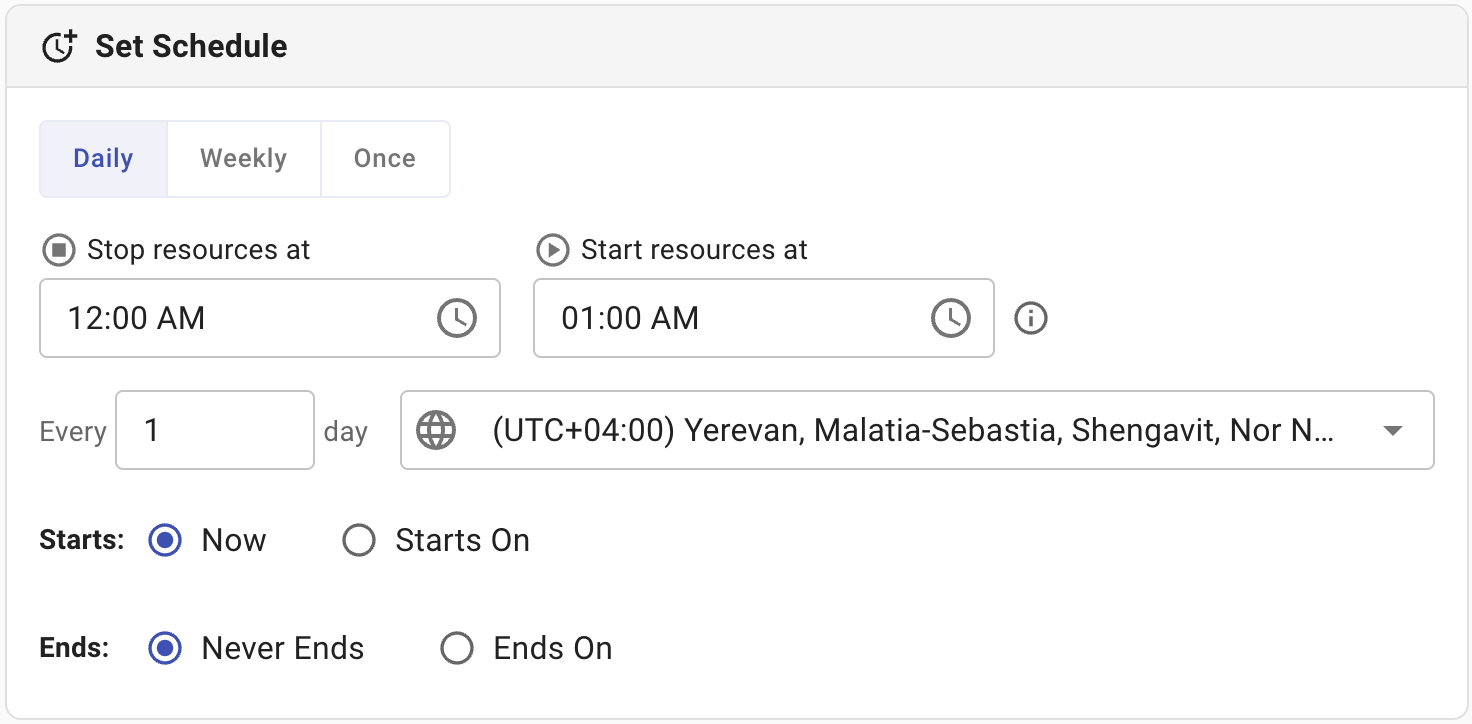The width and height of the screenshot is (1472, 724).
Task: Select the Never Ends radio button
Action: [165, 649]
